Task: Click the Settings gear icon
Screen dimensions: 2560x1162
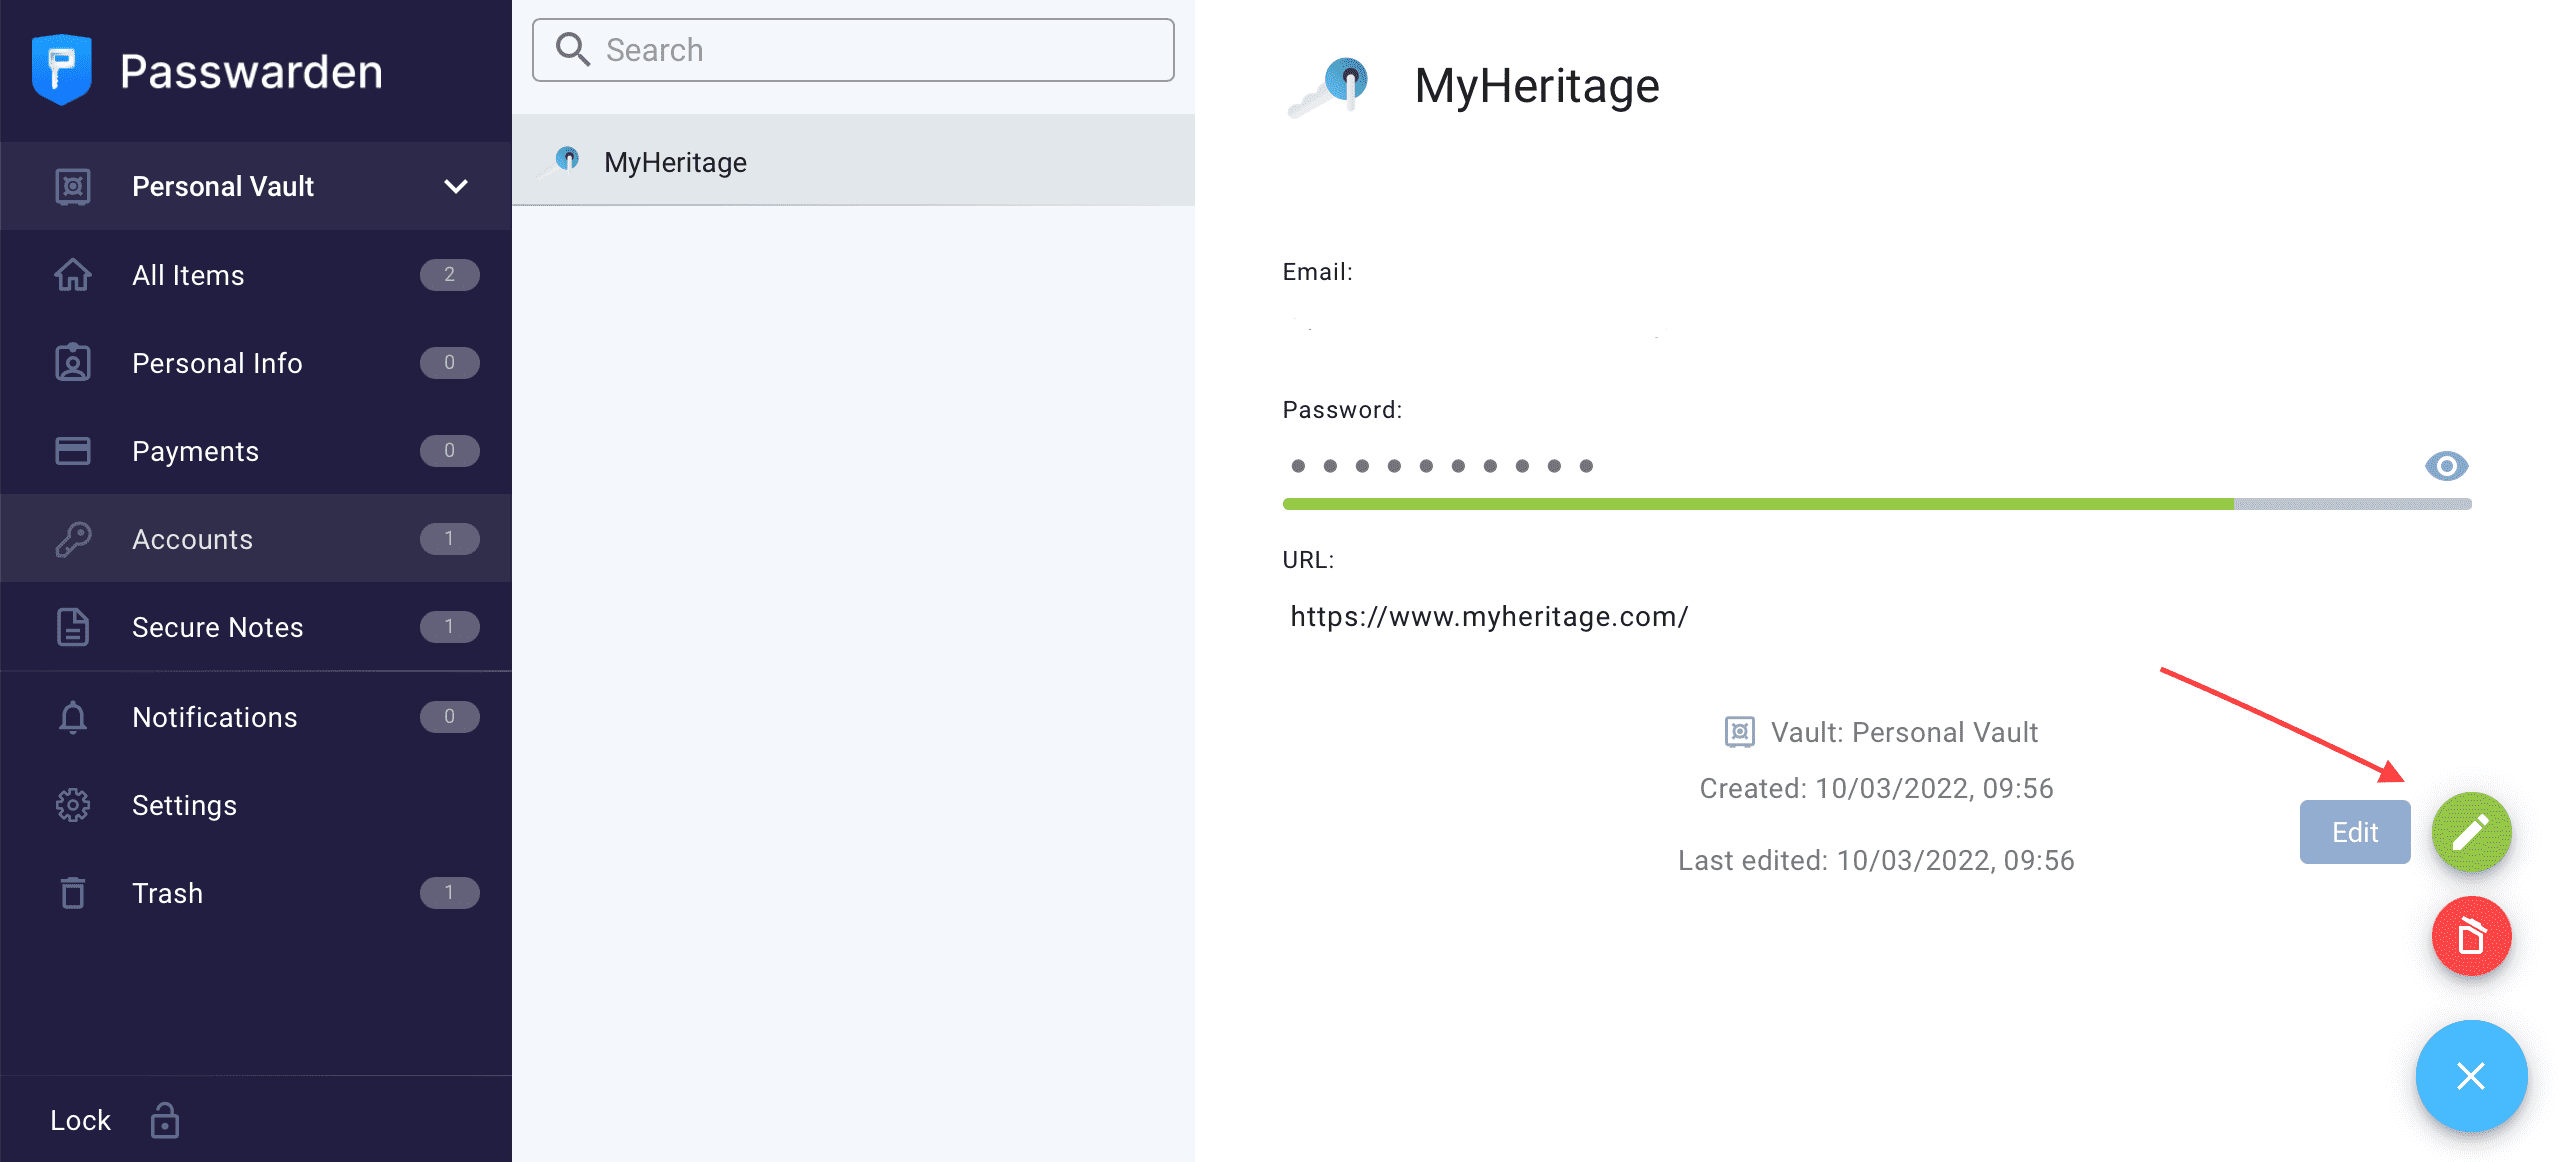Action: tap(71, 804)
